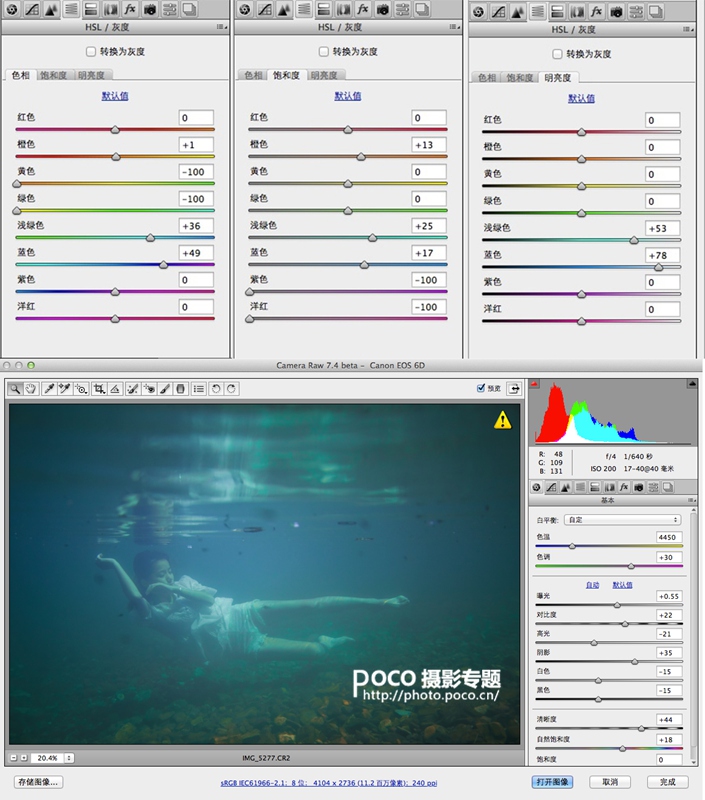Select the Zoom tool in Camera Raw toolbar
This screenshot has width=705, height=800.
(15, 389)
